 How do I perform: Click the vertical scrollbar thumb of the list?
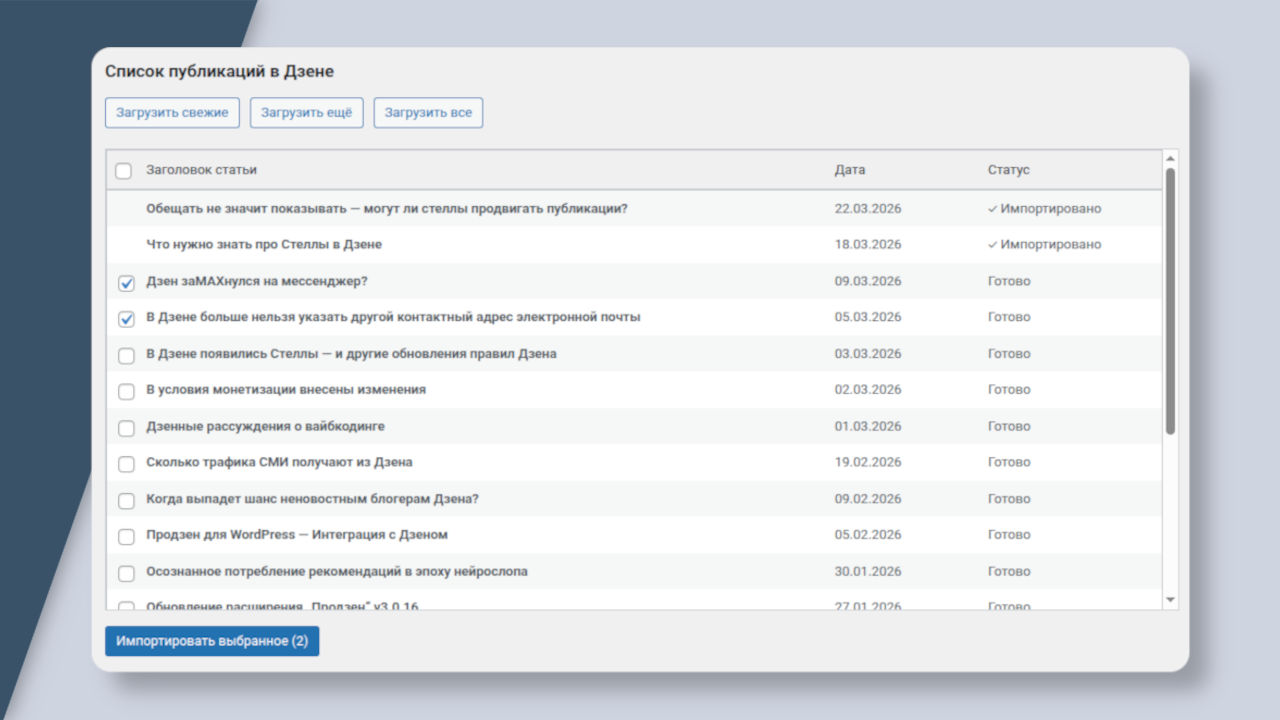tap(1170, 300)
